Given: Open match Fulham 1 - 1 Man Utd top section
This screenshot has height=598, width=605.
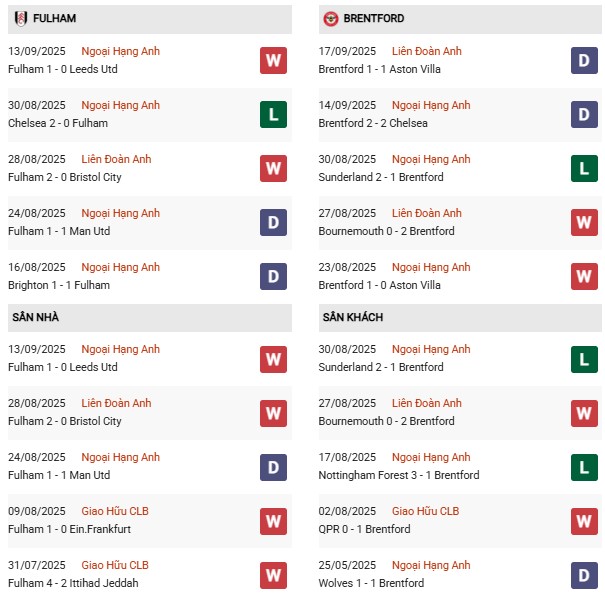Looking at the screenshot, I should 59,231.
